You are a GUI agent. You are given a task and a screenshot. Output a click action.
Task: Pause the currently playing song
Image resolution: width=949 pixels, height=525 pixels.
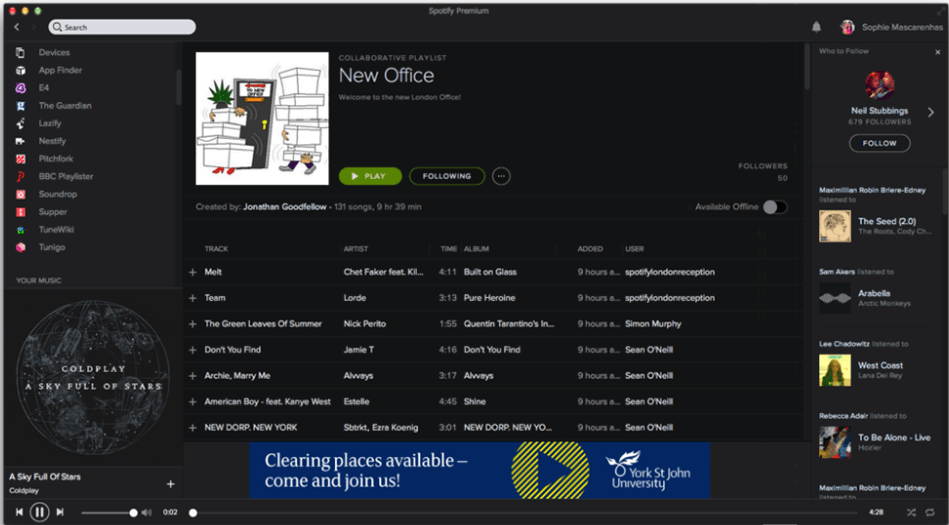coord(39,512)
